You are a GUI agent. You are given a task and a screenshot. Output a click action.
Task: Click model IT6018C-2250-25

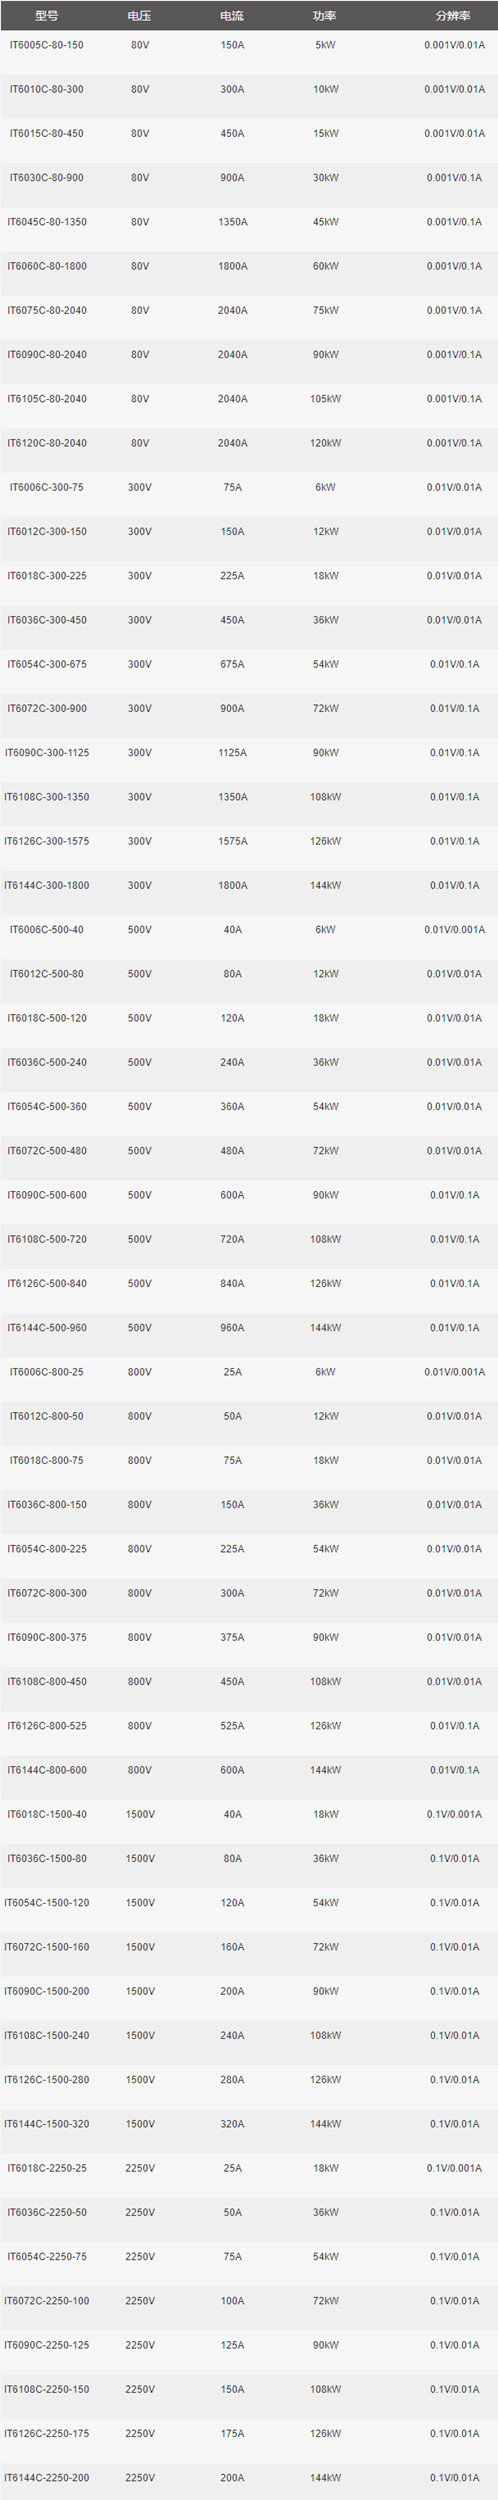pos(47,2168)
